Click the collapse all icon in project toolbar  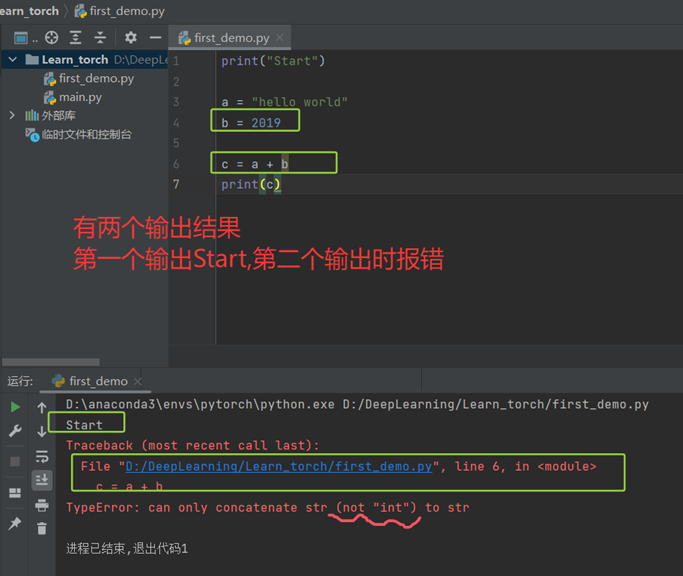pos(100,38)
